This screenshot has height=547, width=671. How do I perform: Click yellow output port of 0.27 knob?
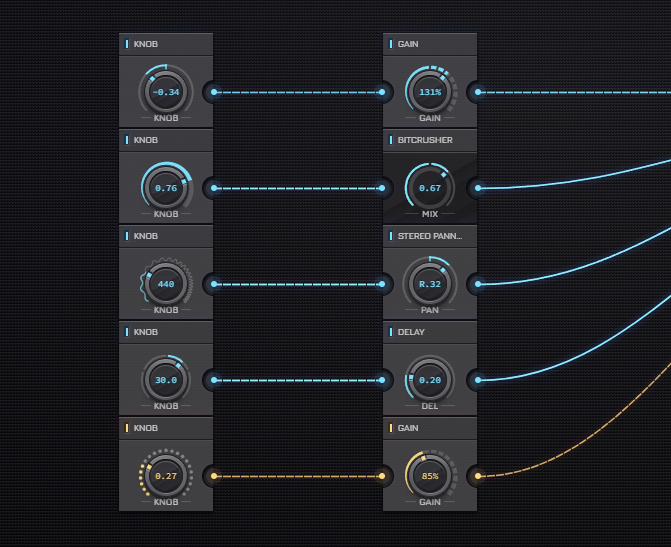point(214,476)
